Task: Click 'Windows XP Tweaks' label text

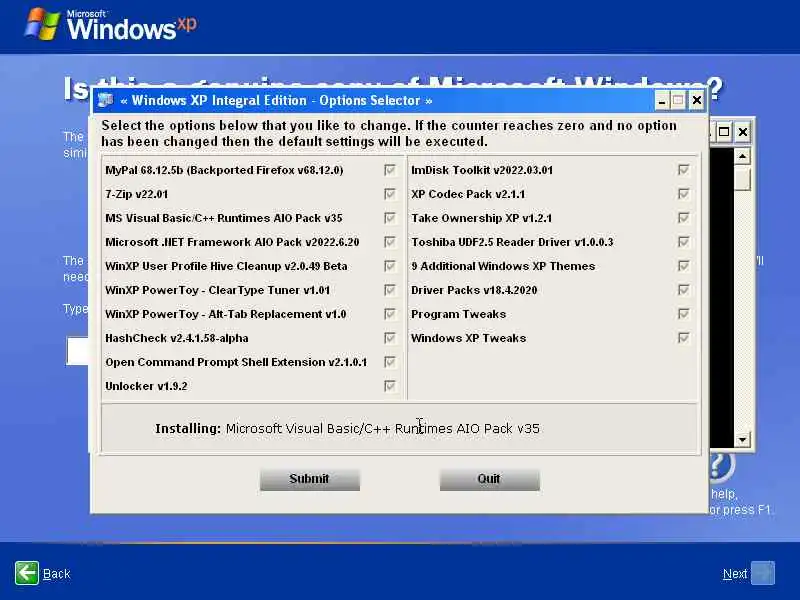Action: 468,338
